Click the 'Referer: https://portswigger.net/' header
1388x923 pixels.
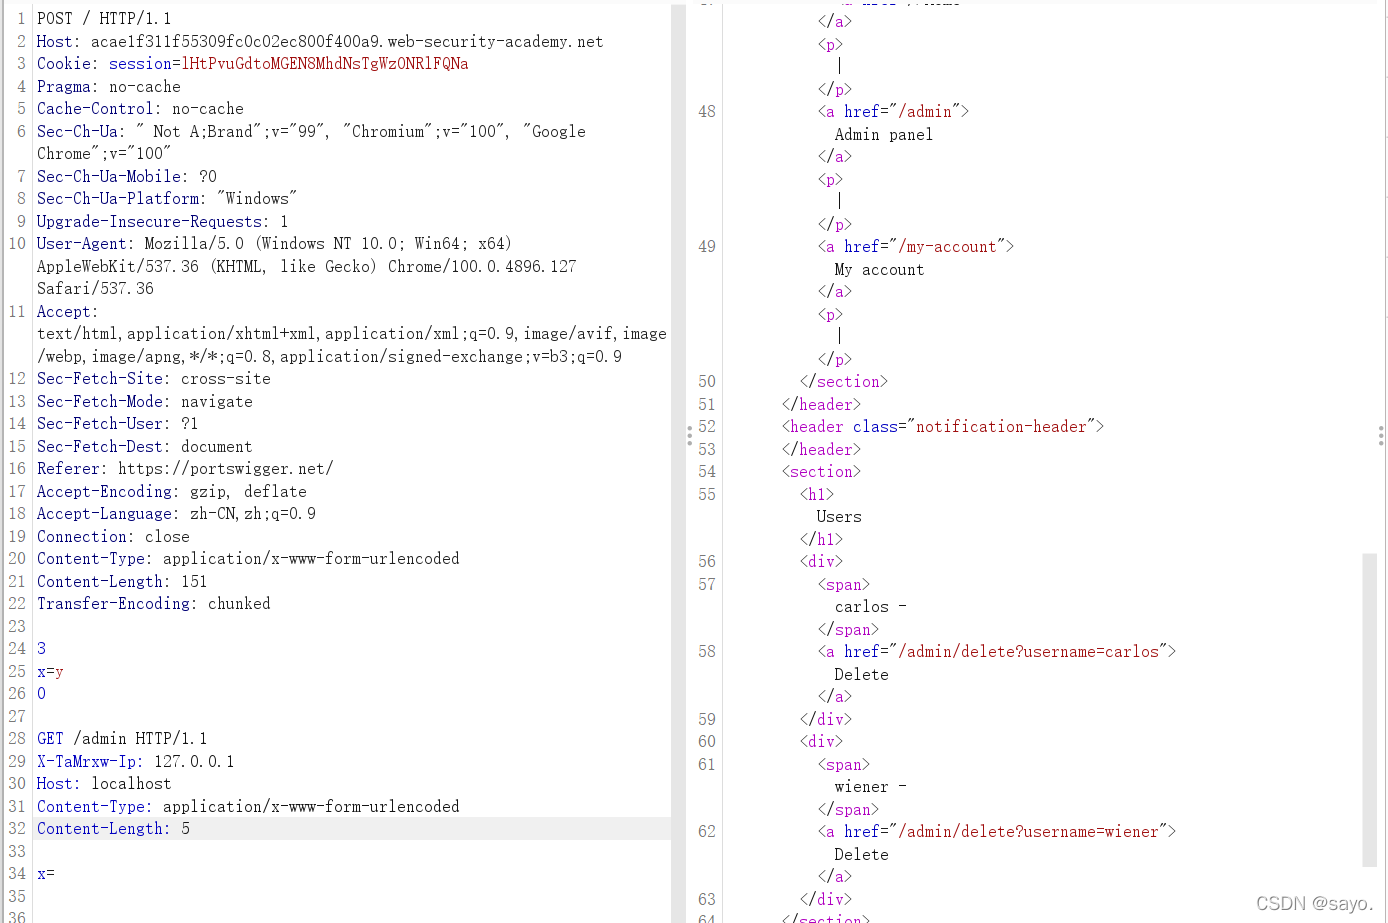[185, 468]
